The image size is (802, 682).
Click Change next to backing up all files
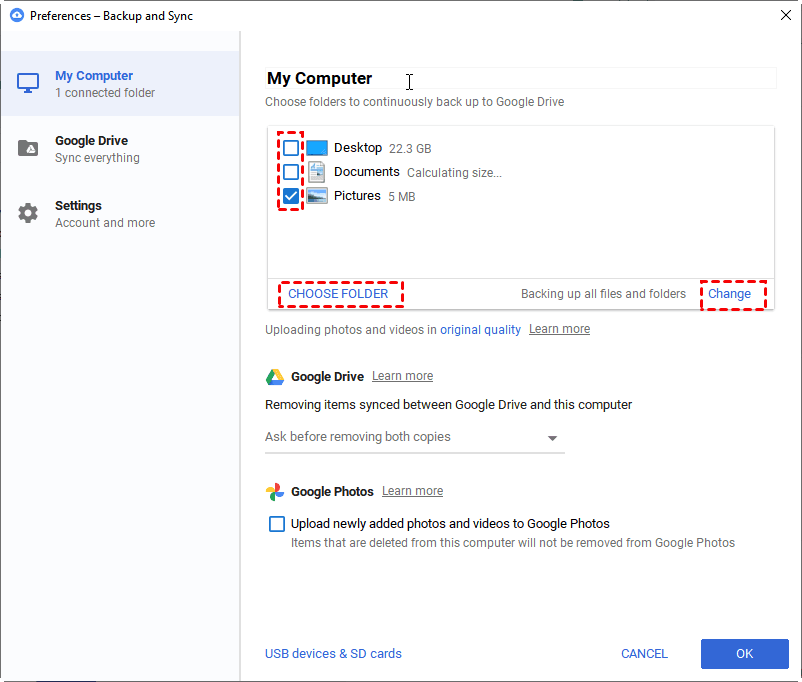(x=729, y=294)
